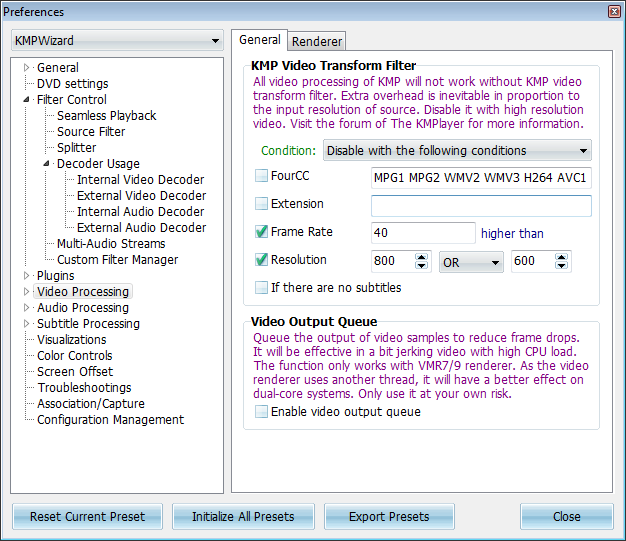The image size is (626, 541).
Task: Select Internal Video Decoder item
Action: 141,179
